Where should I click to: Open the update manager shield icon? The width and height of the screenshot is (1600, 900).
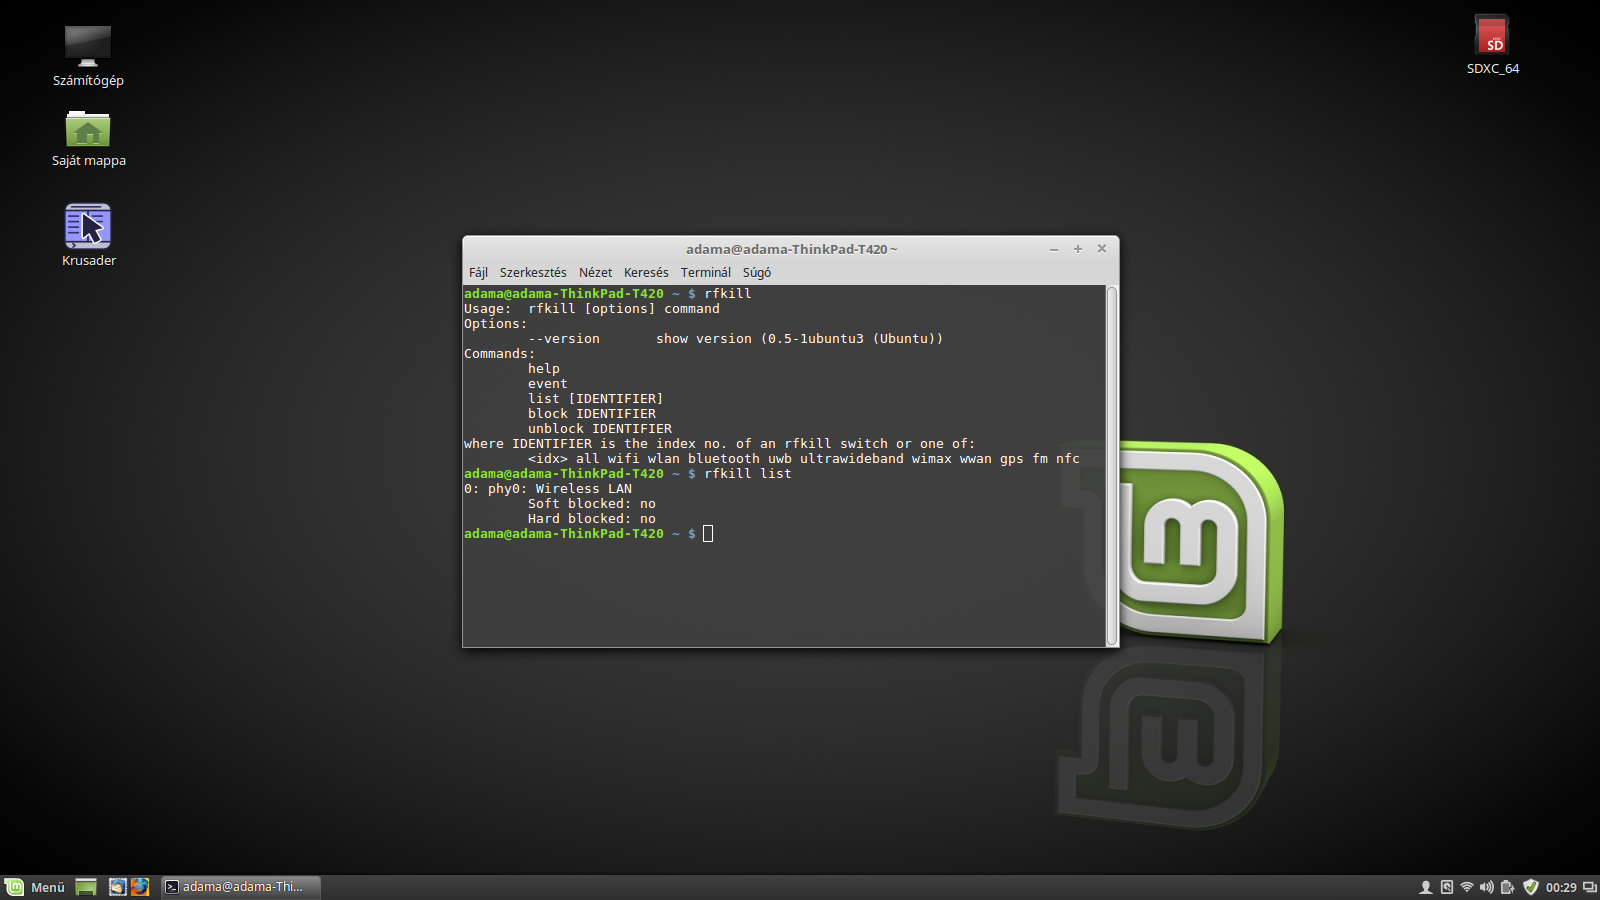click(x=1530, y=887)
